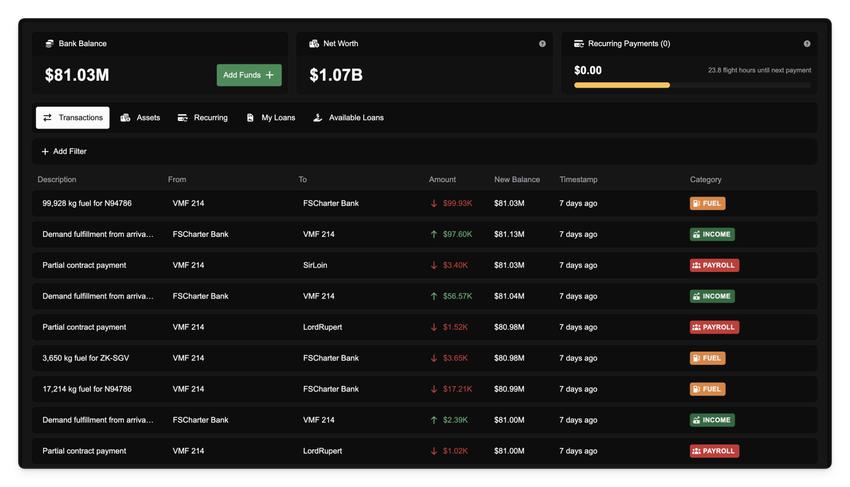Switch to the Assets tab
The height and width of the screenshot is (487, 850).
140,118
